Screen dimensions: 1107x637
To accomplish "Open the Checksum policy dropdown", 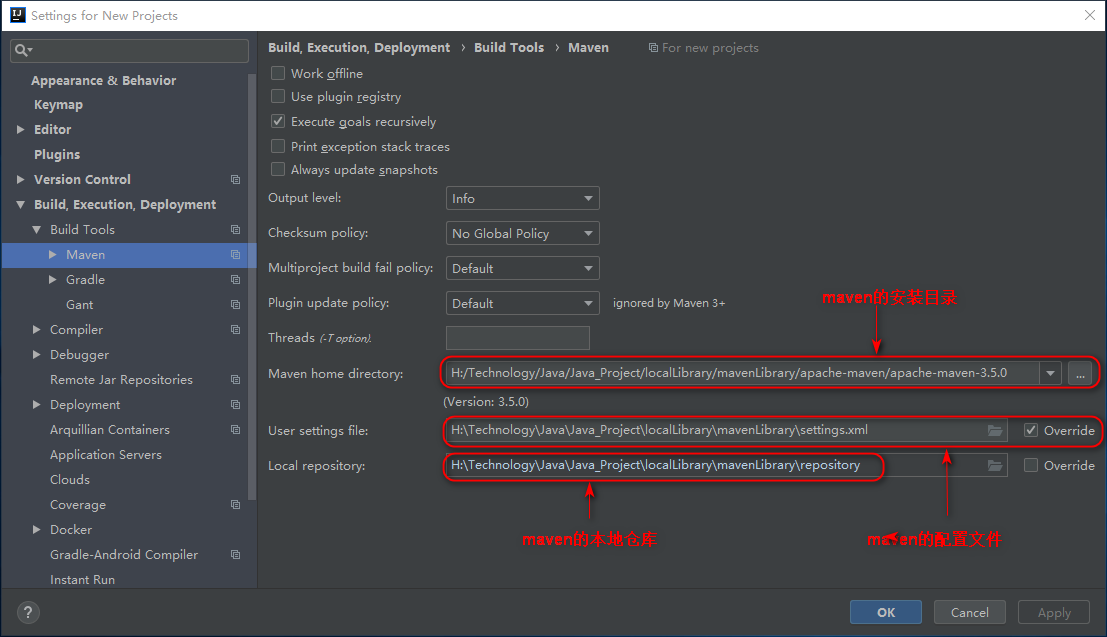I will [x=522, y=233].
